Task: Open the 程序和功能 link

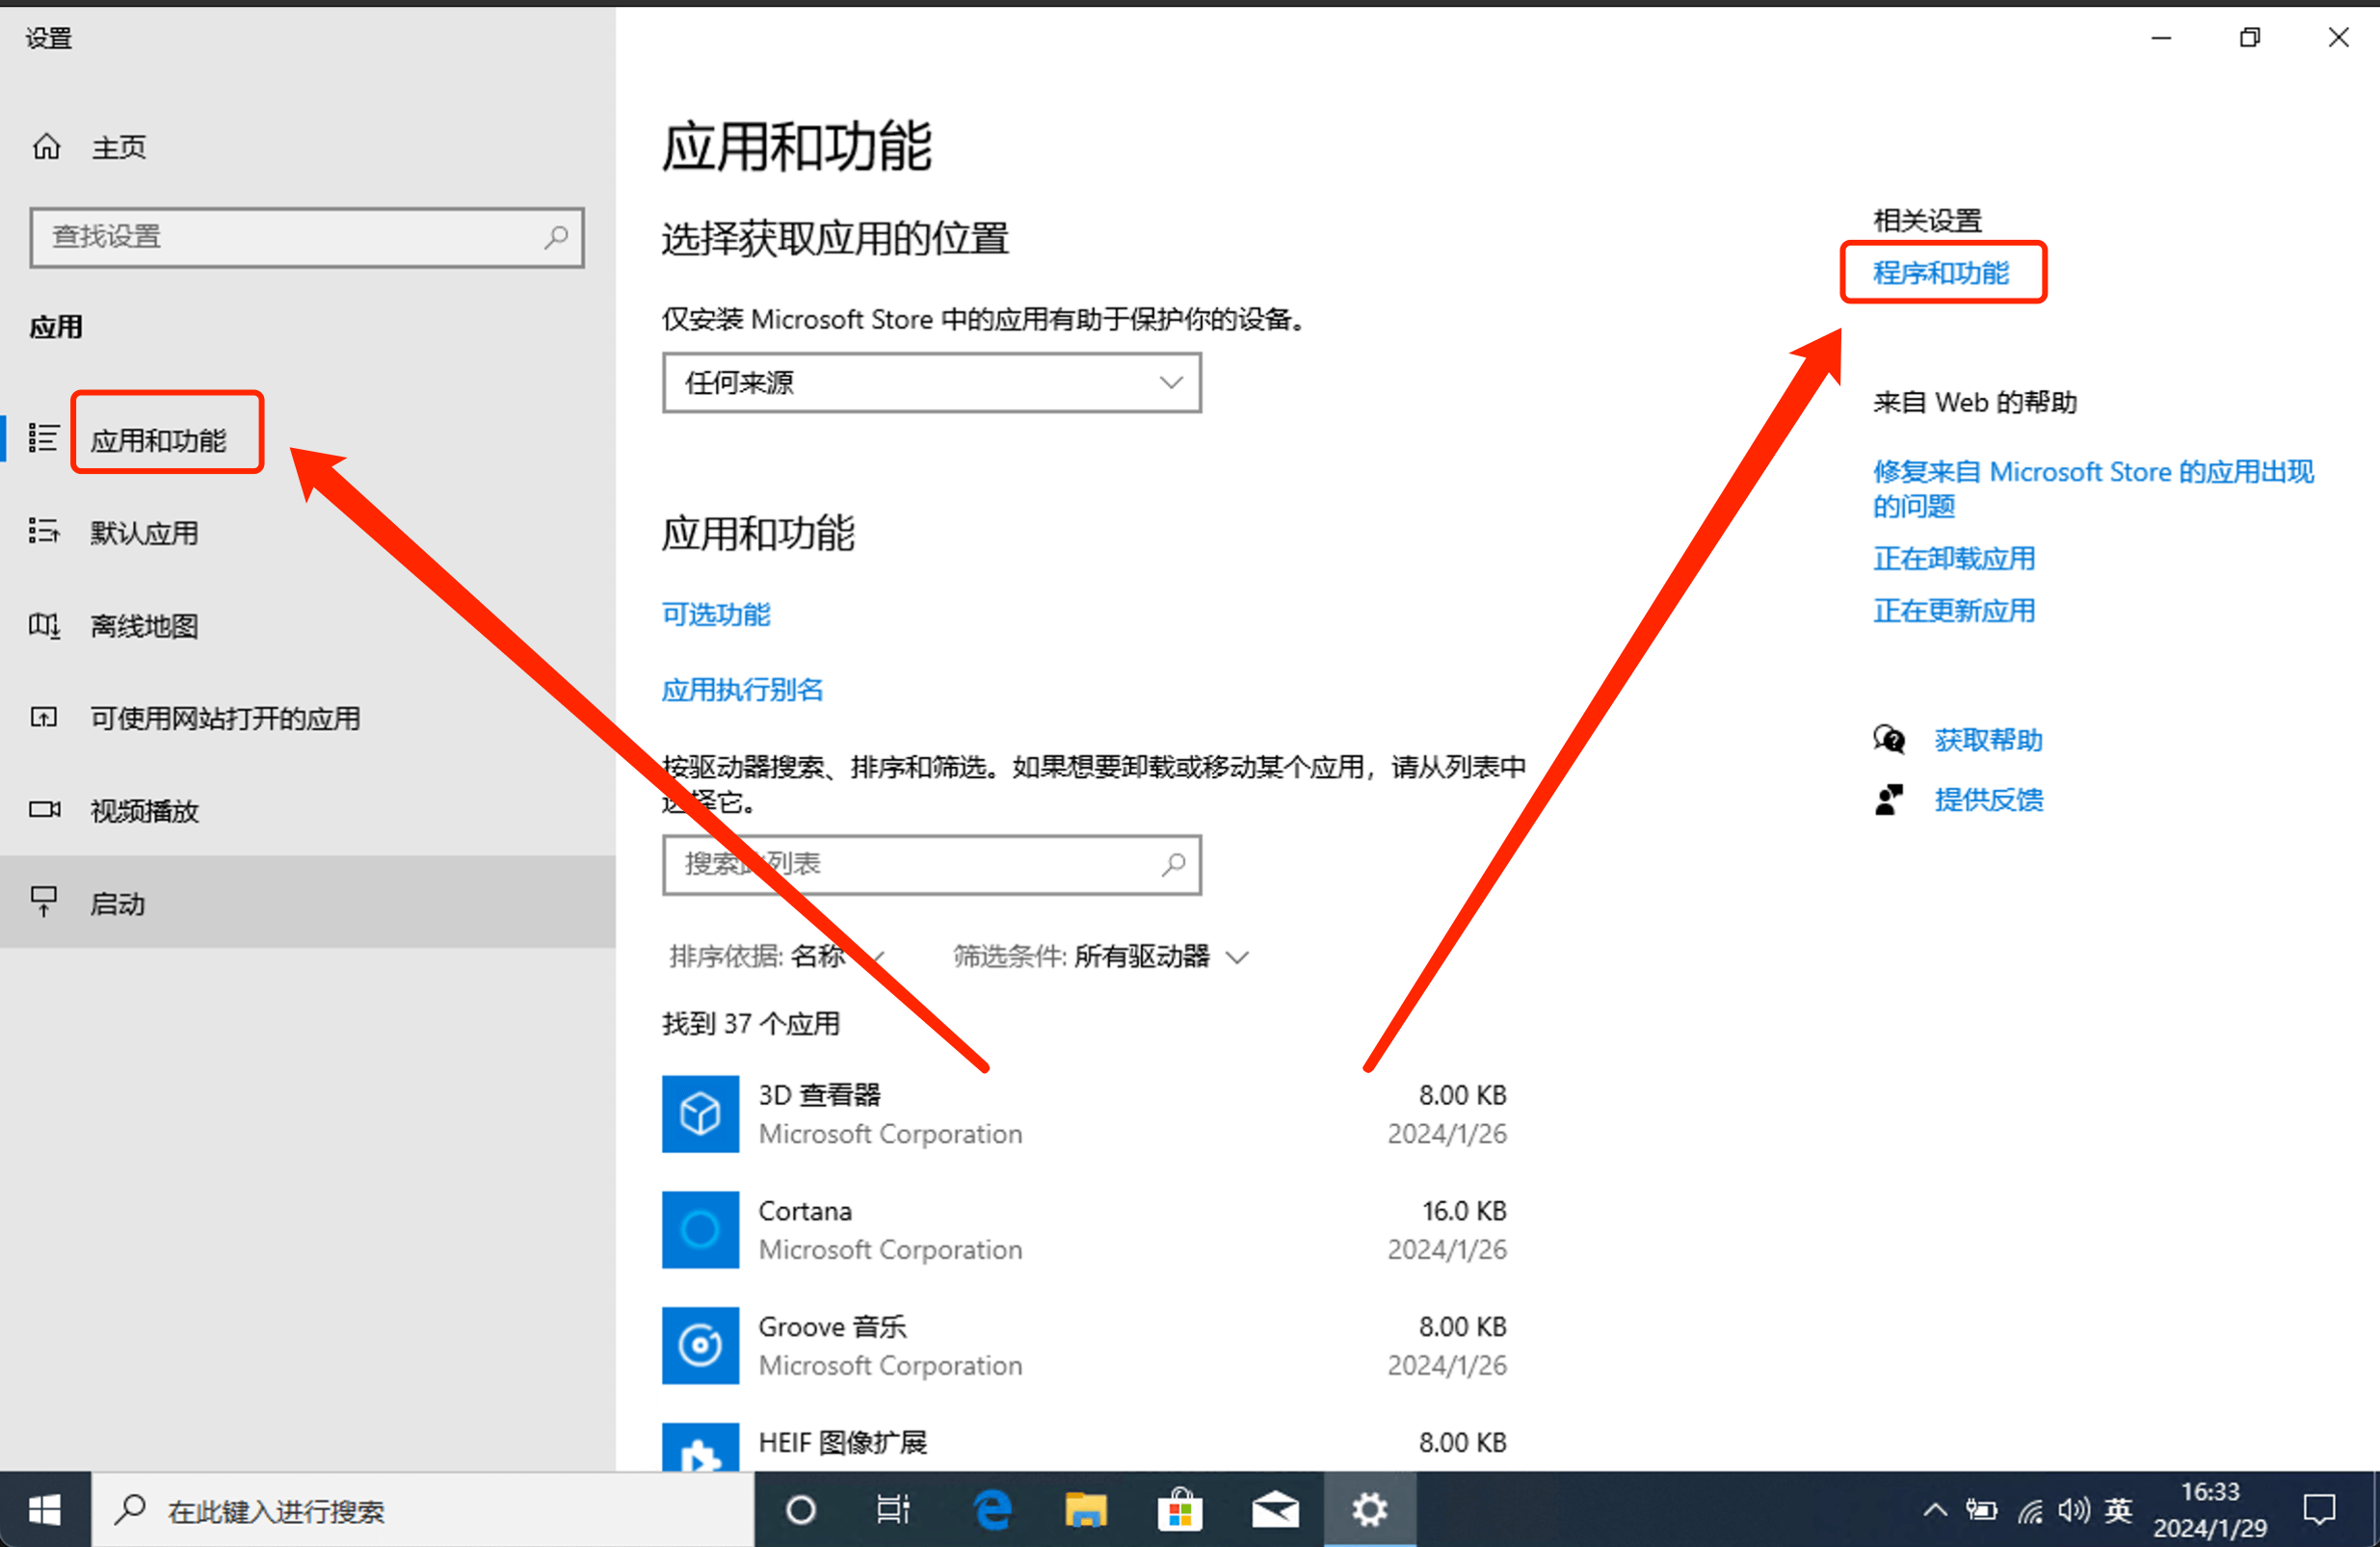Action: click(x=1940, y=273)
